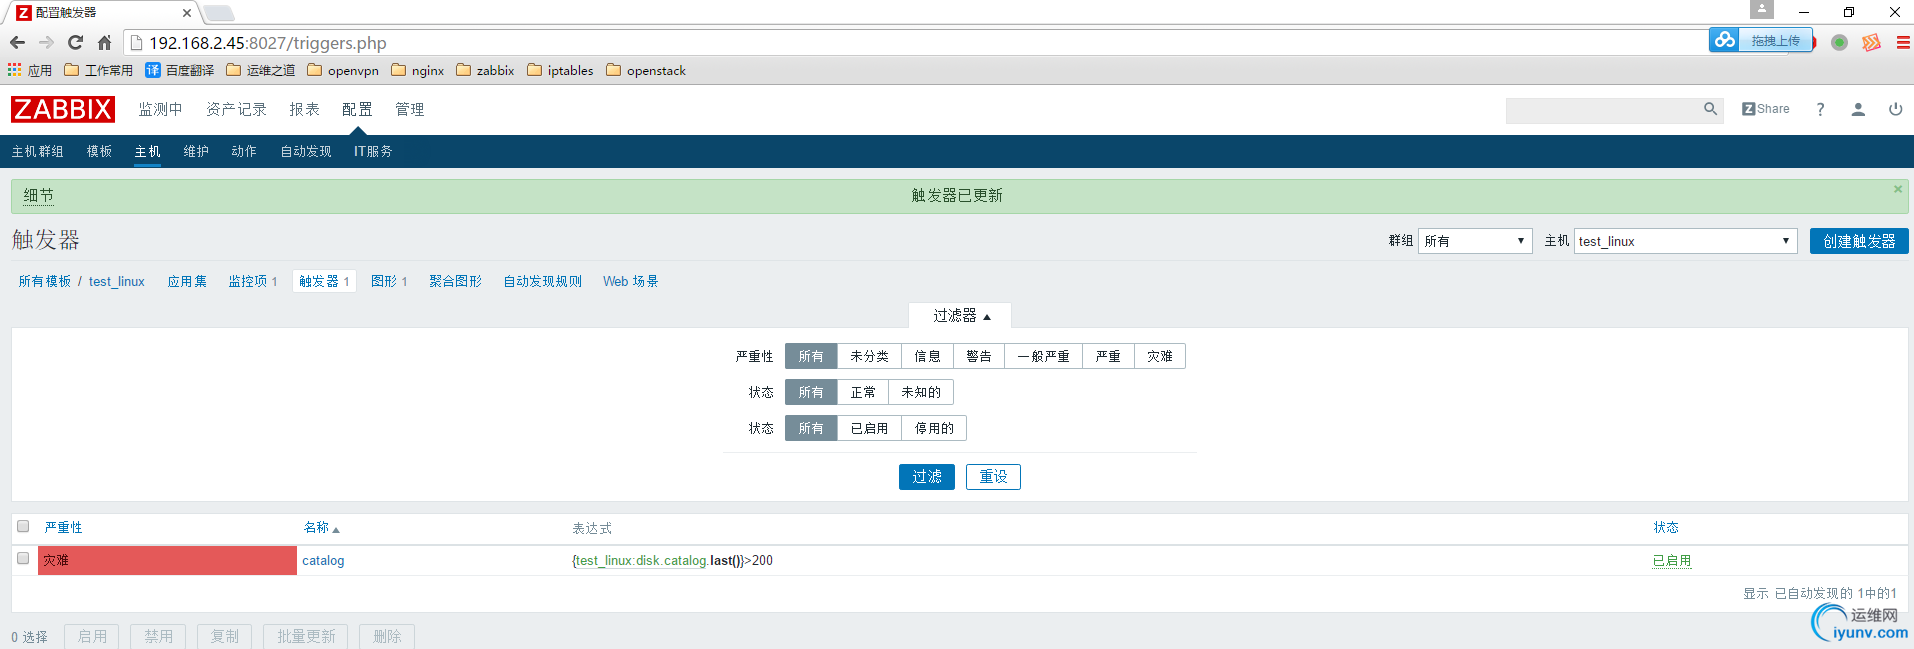Select severity filter 信息
The width and height of the screenshot is (1914, 649).
(x=927, y=356)
